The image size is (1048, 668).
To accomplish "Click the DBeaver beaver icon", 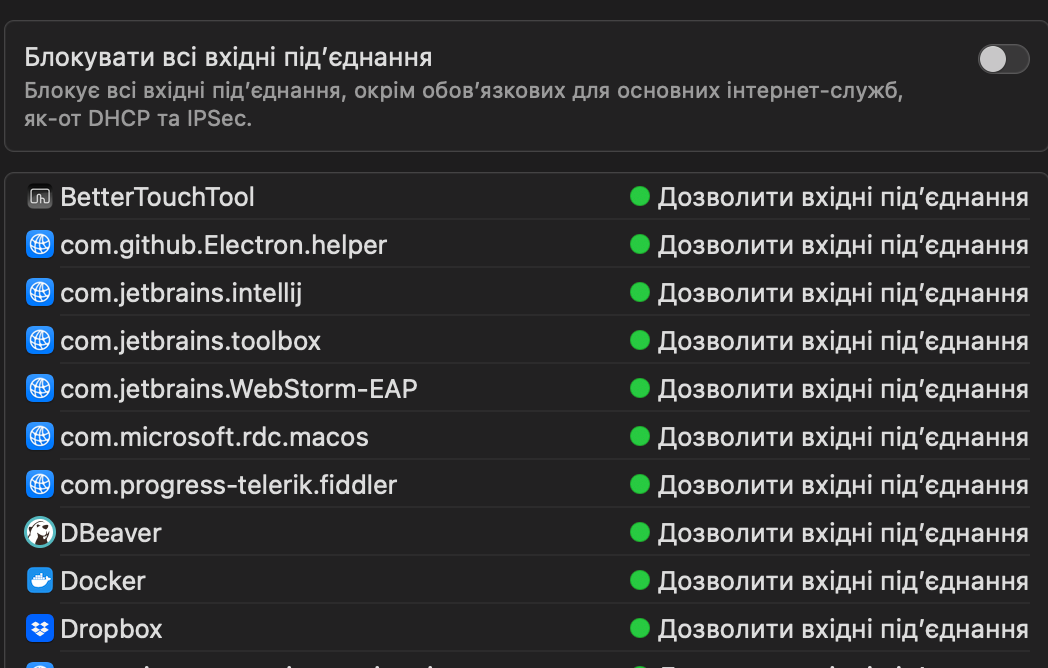I will (39, 533).
